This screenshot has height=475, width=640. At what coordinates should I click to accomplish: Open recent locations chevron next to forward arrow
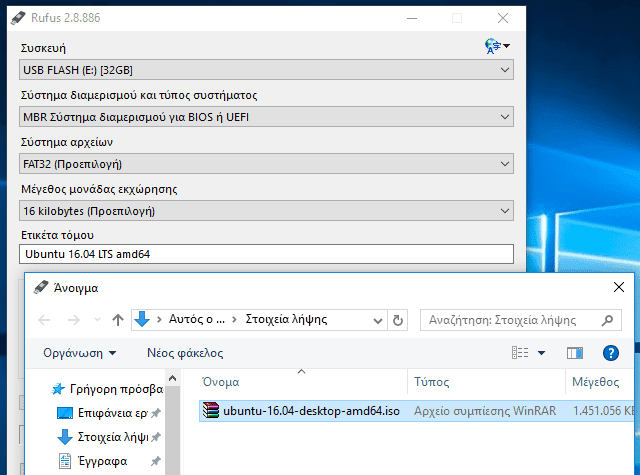click(x=97, y=320)
